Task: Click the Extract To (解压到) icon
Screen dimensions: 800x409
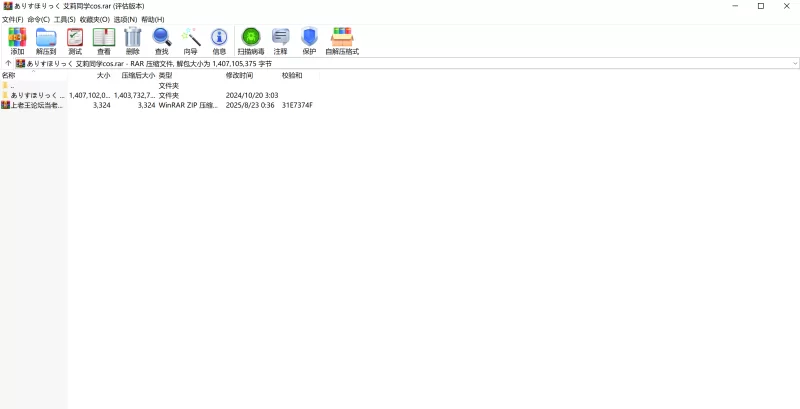Action: pos(46,41)
